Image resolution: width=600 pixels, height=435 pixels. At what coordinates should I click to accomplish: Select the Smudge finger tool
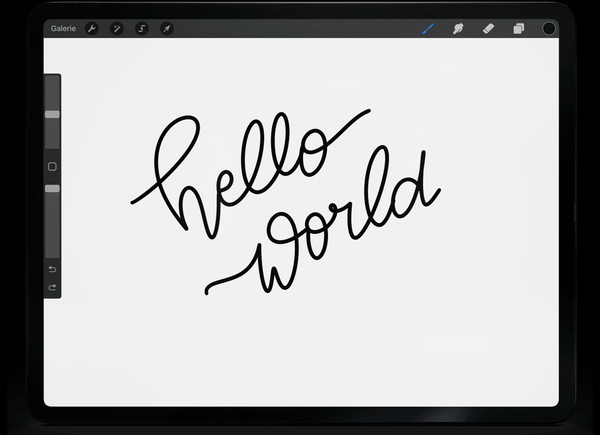(x=458, y=28)
